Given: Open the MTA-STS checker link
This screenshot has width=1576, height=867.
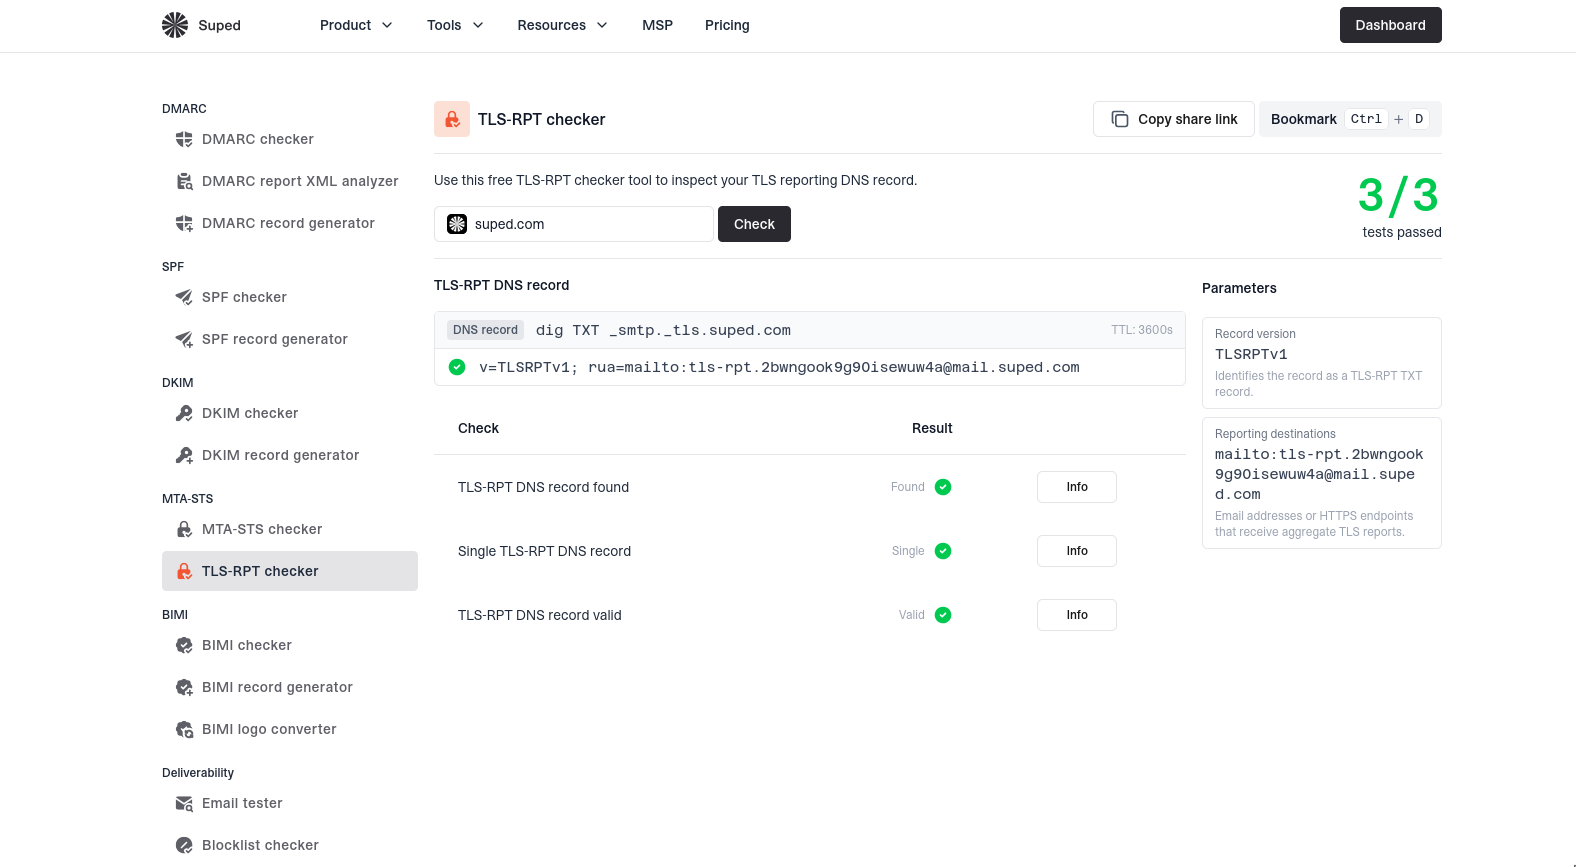Looking at the screenshot, I should [x=290, y=529].
